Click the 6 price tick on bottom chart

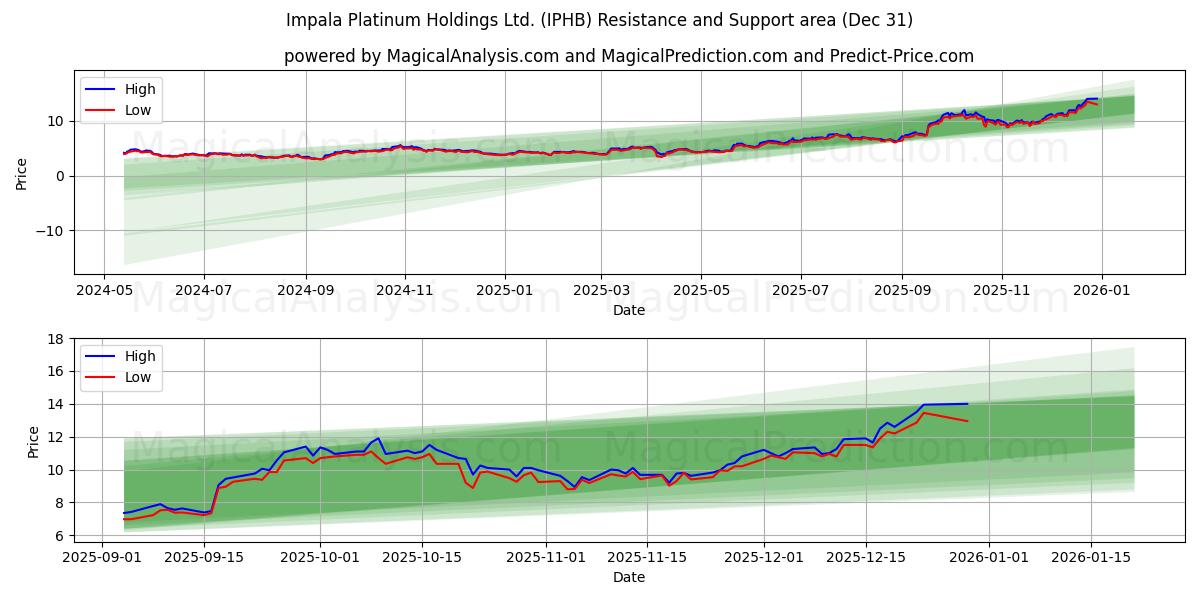(x=62, y=536)
